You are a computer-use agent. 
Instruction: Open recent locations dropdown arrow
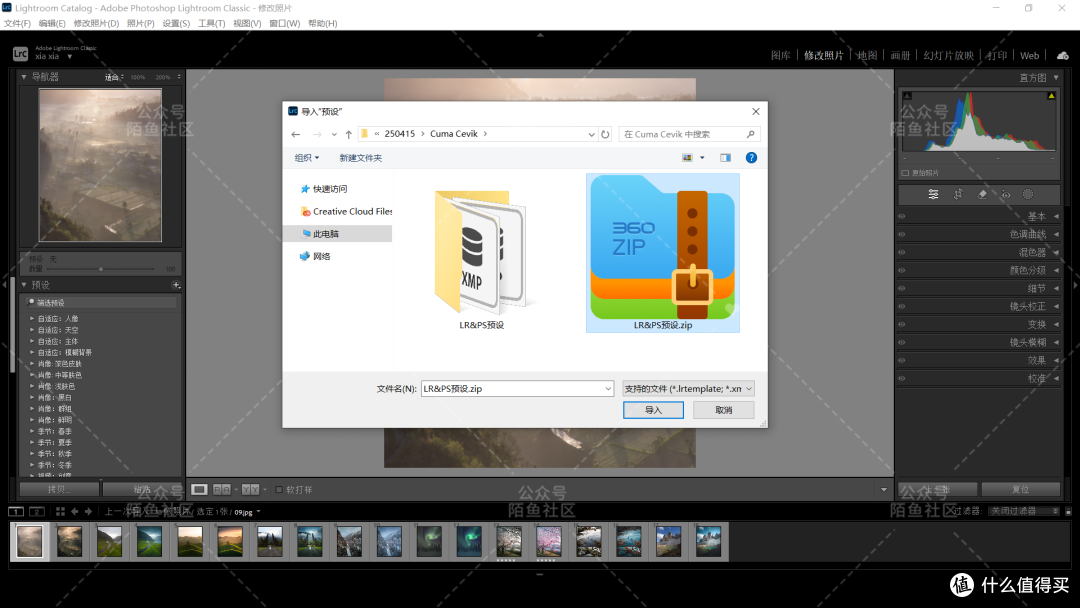[x=334, y=134]
